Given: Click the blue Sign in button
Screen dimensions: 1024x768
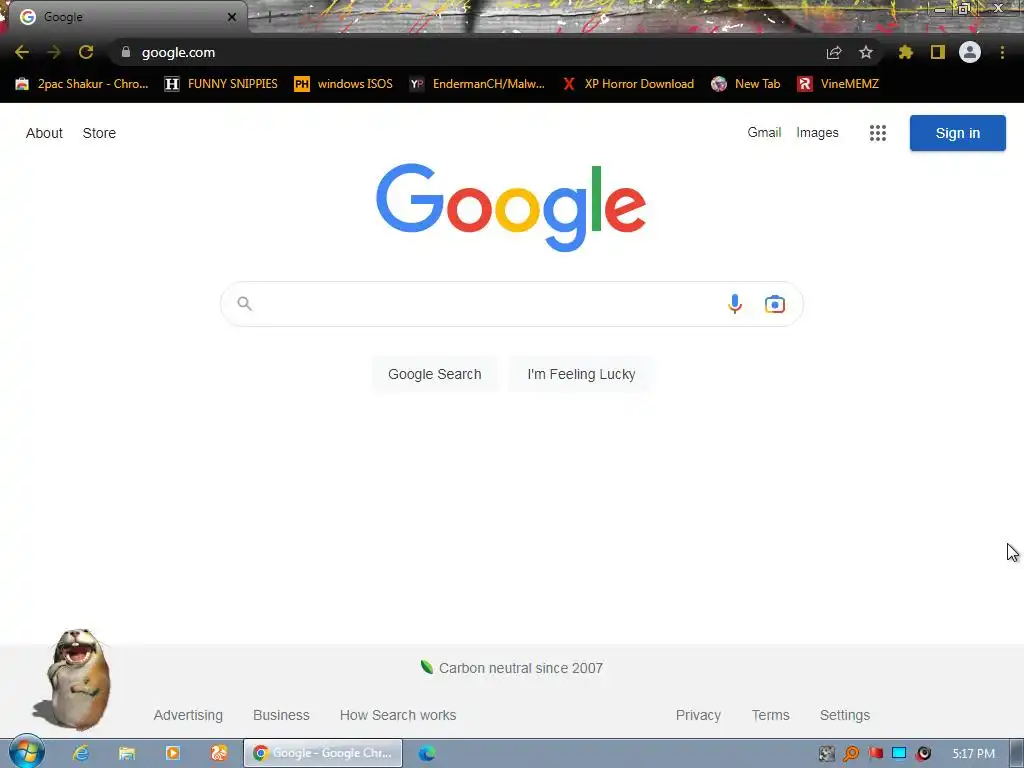Looking at the screenshot, I should click(957, 133).
